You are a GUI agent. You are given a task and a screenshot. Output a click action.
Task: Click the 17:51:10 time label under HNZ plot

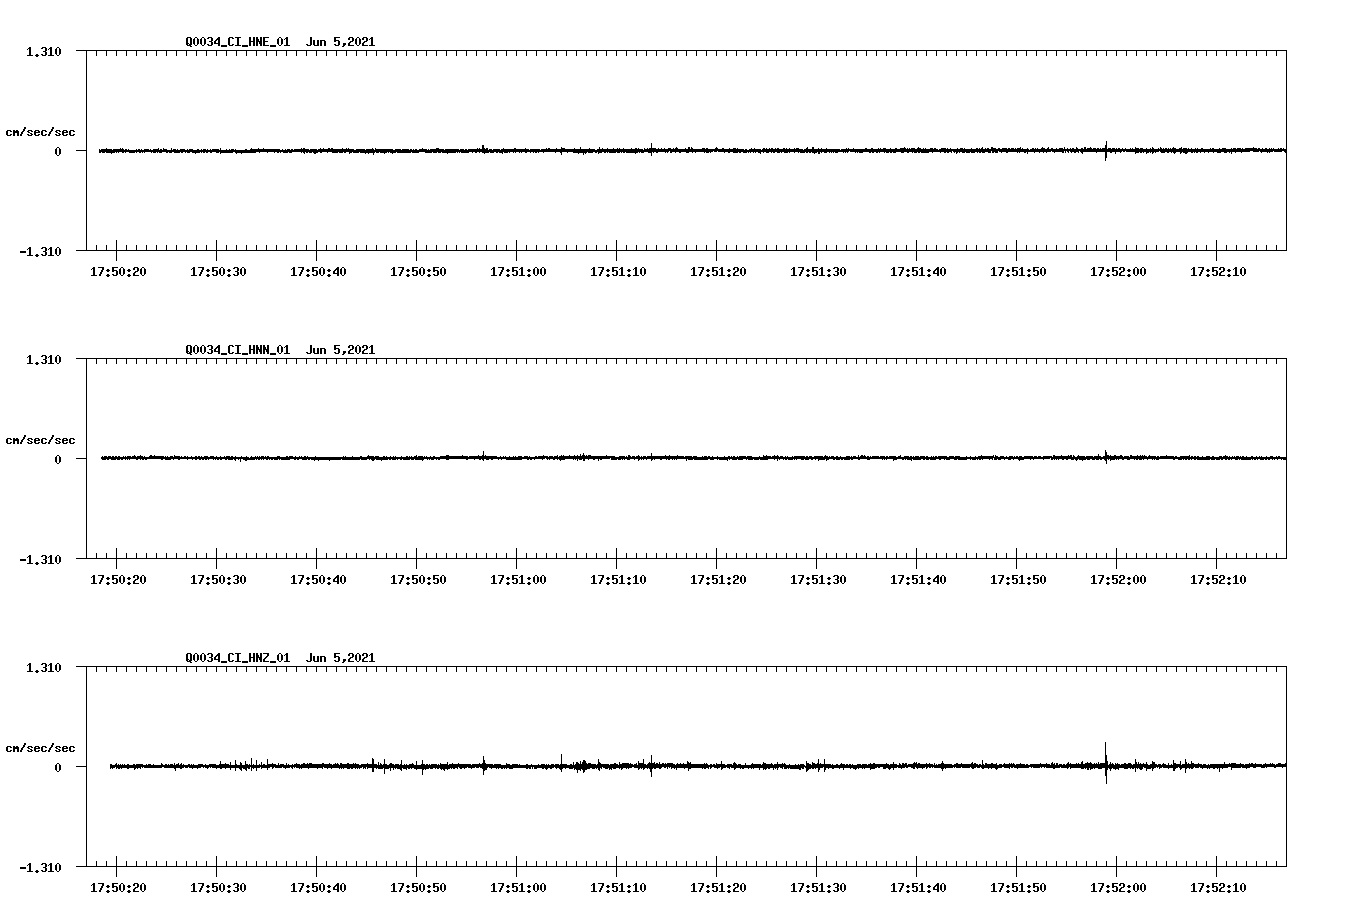point(618,888)
